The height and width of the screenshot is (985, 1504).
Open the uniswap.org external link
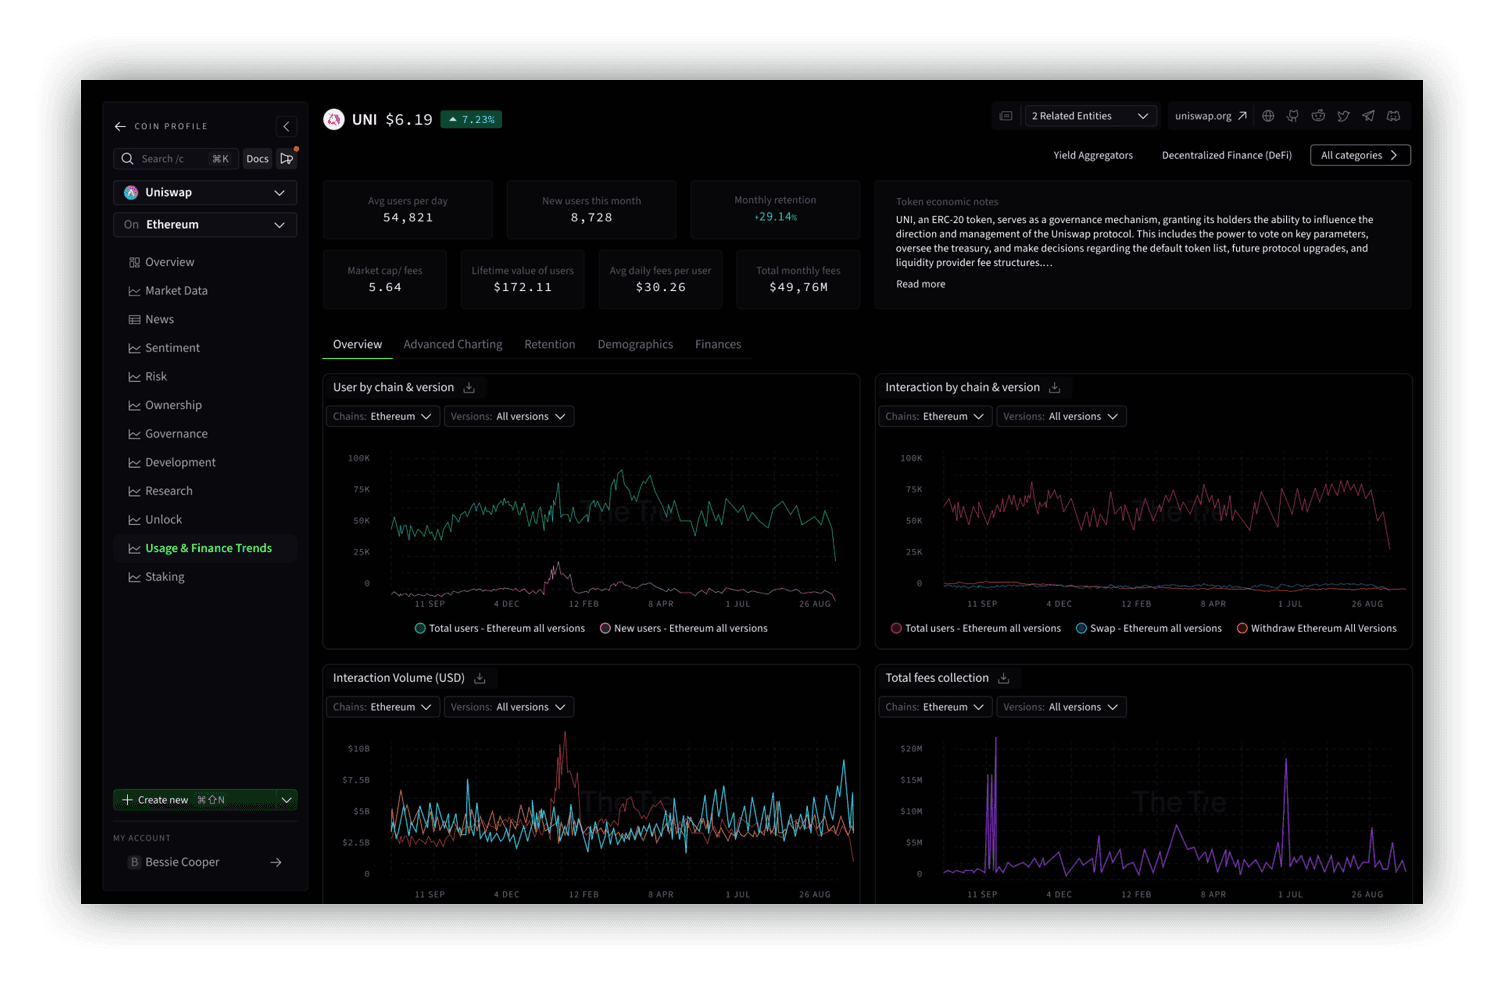pyautogui.click(x=1210, y=116)
